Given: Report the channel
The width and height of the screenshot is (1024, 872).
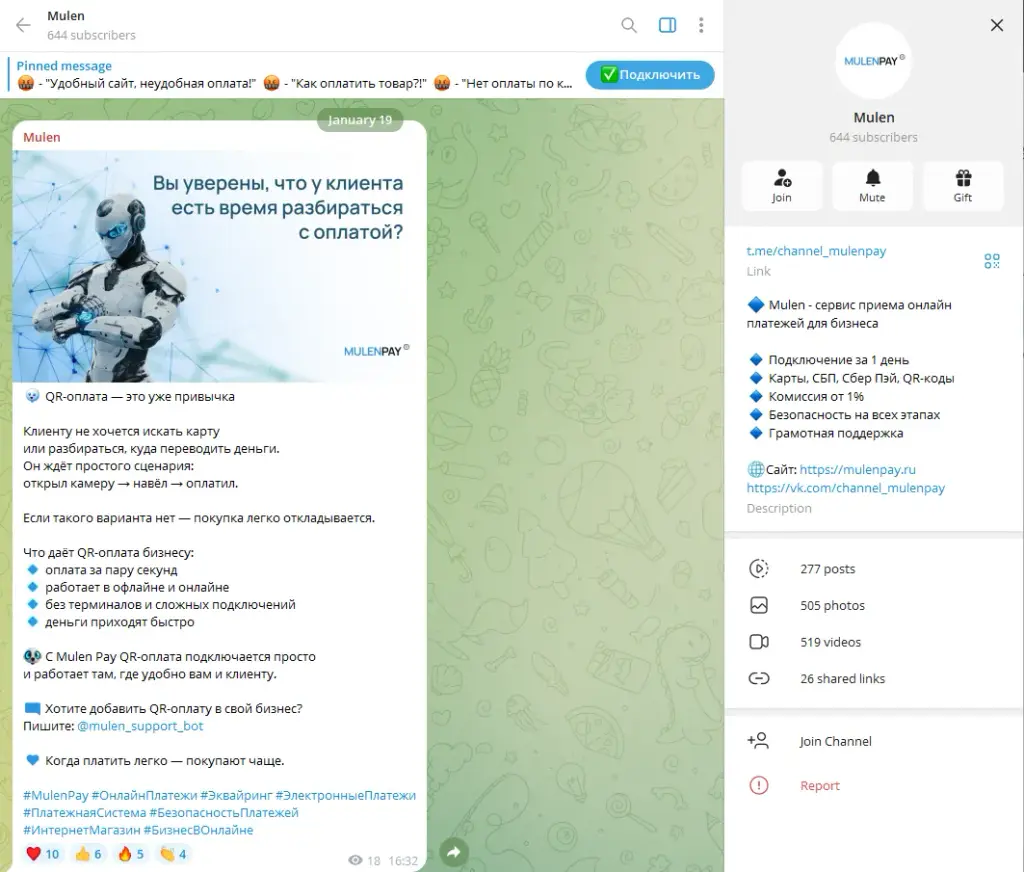Looking at the screenshot, I should coord(874,786).
